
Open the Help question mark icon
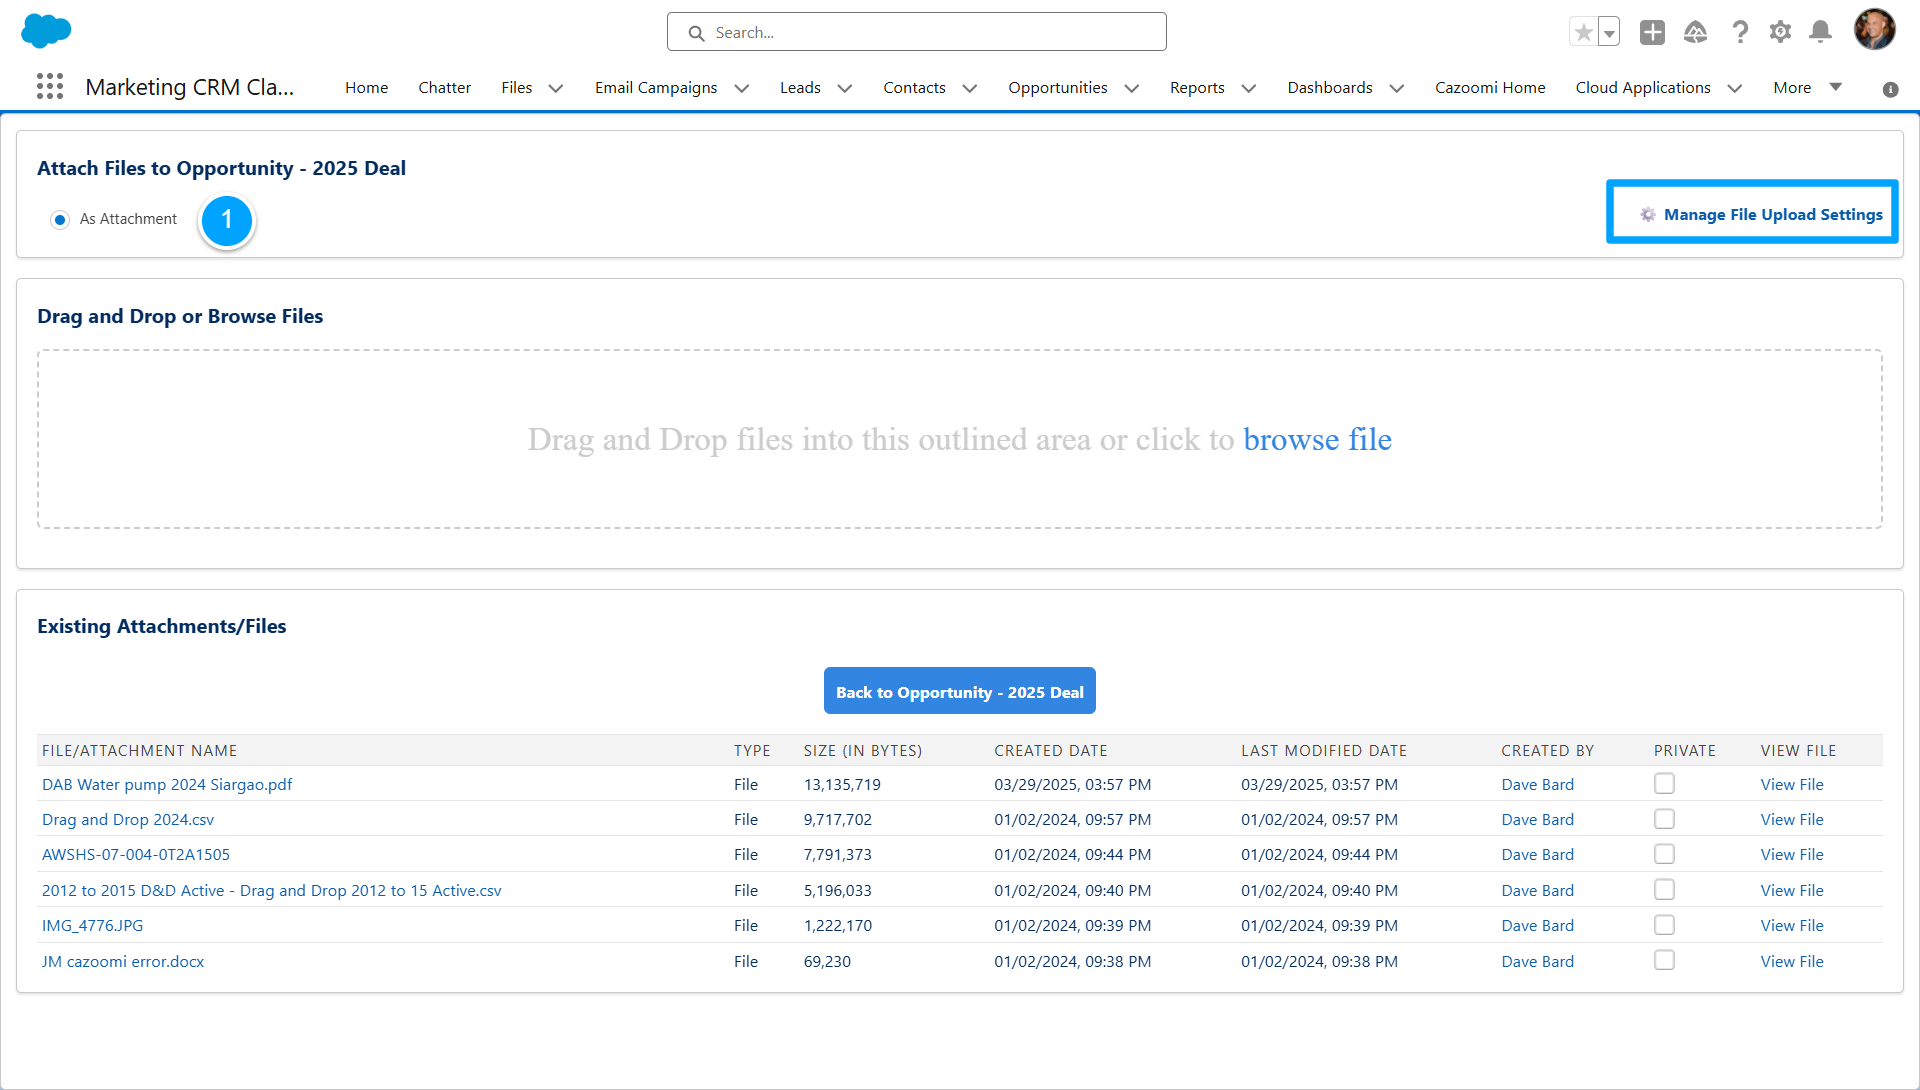click(1740, 33)
